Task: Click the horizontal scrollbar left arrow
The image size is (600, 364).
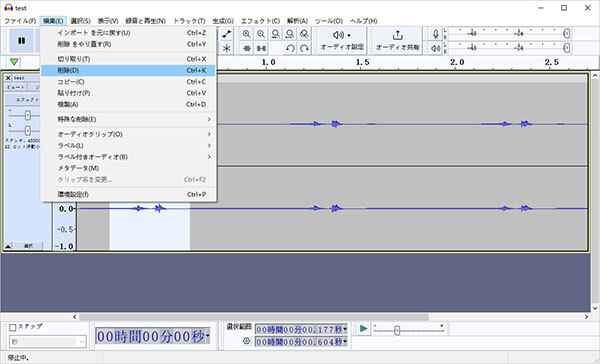Action: click(75, 317)
